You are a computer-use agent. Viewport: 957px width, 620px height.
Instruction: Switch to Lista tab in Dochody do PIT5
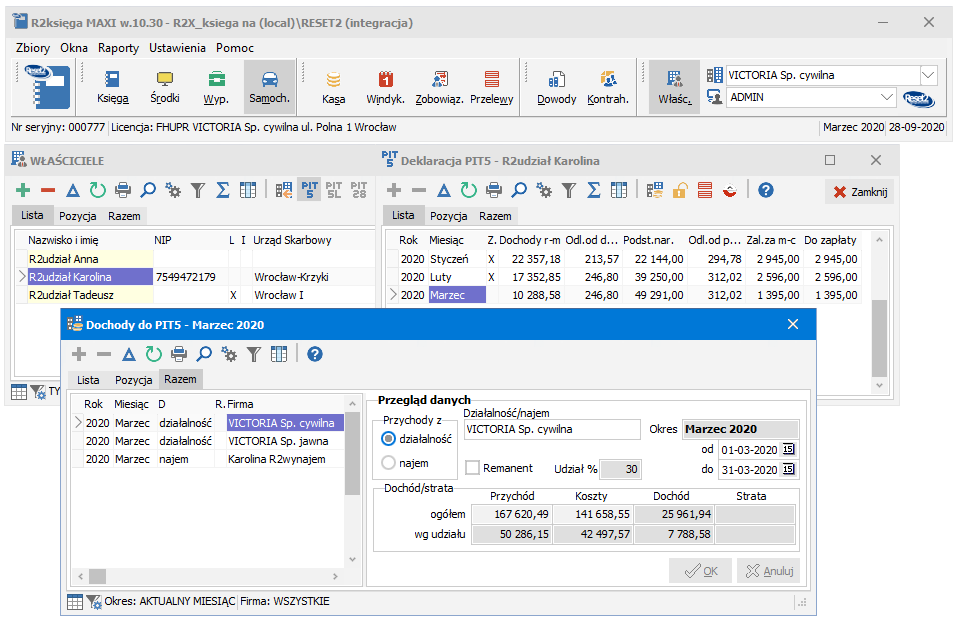coord(88,380)
